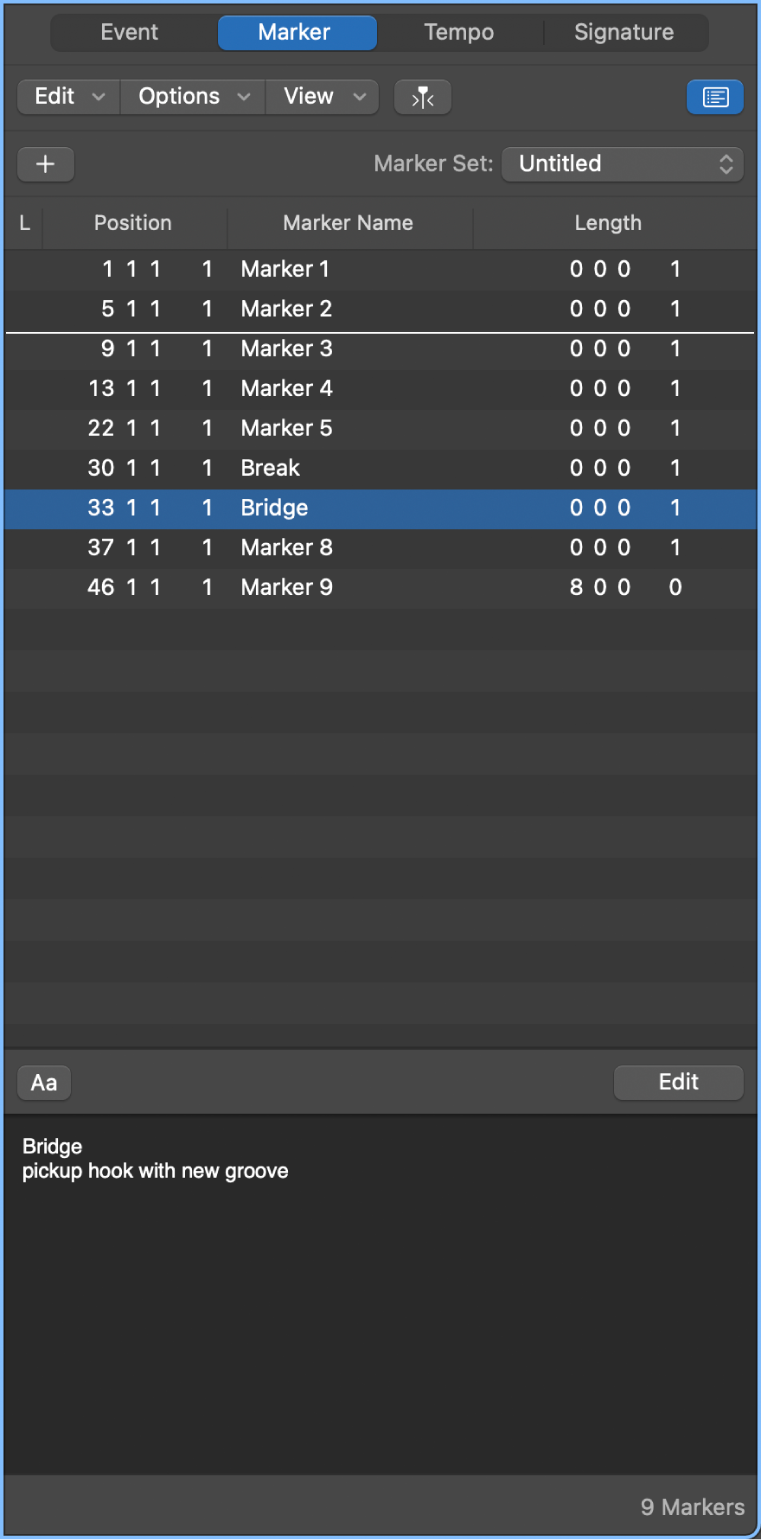Click the Position column header
This screenshot has height=1540, width=761.
pos(132,223)
